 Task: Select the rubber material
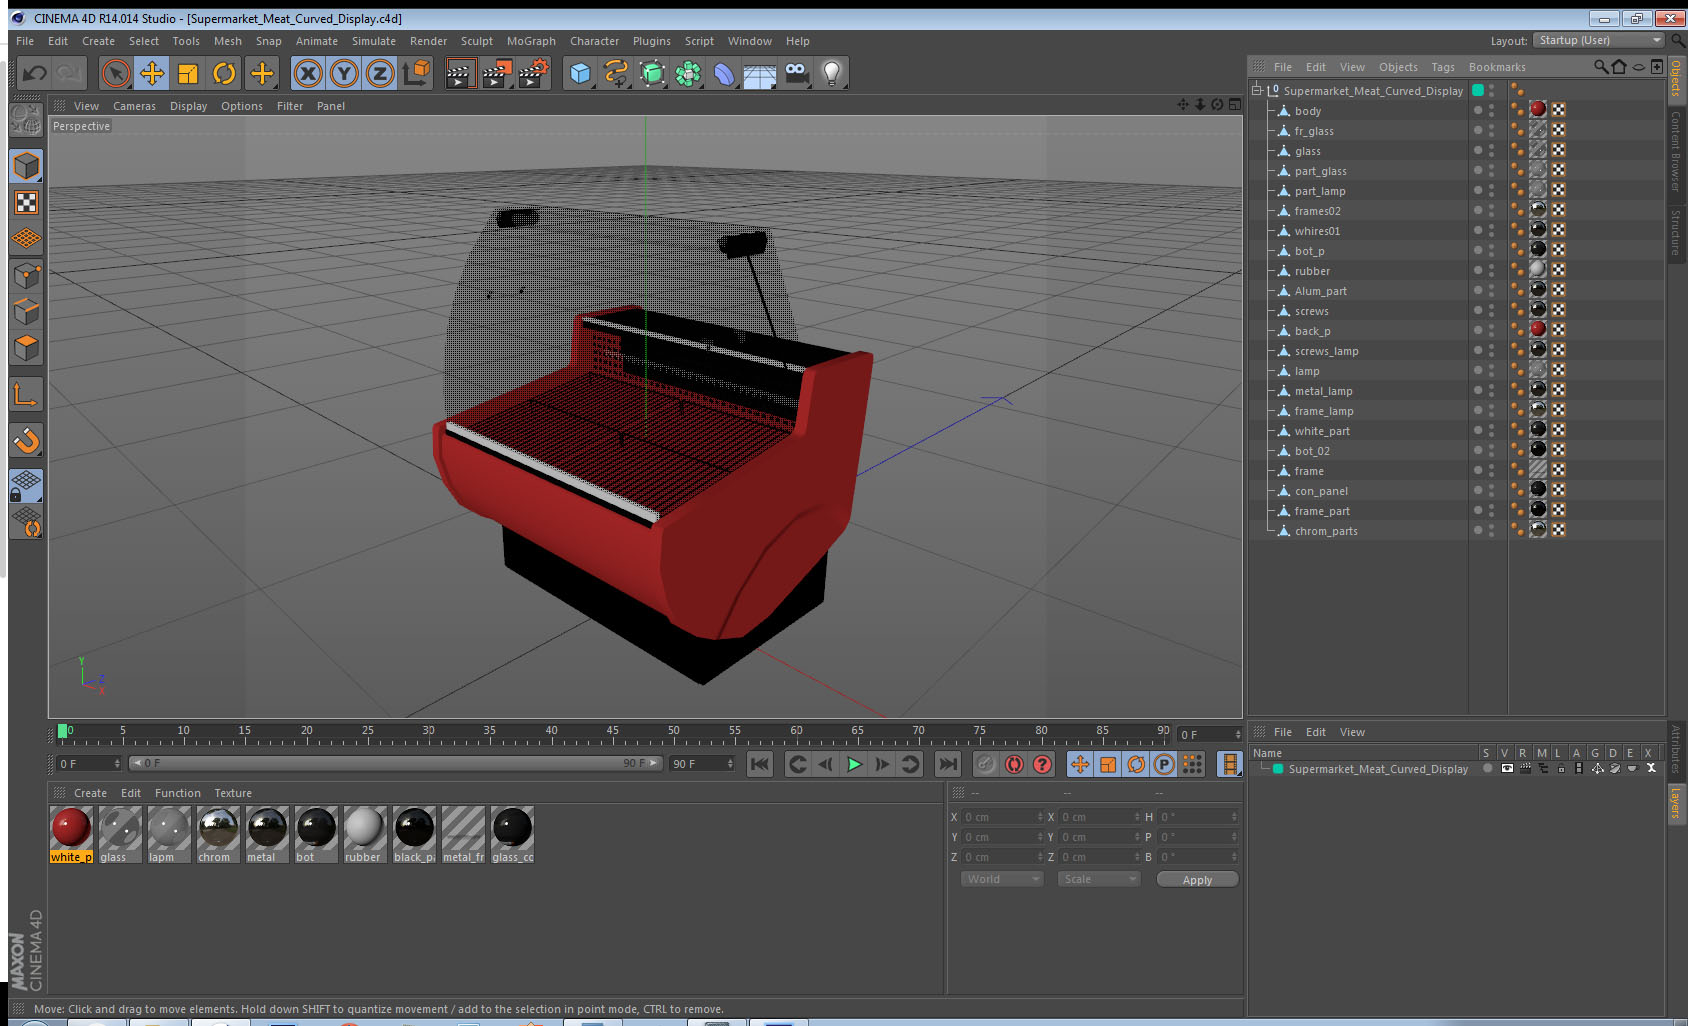[364, 834]
